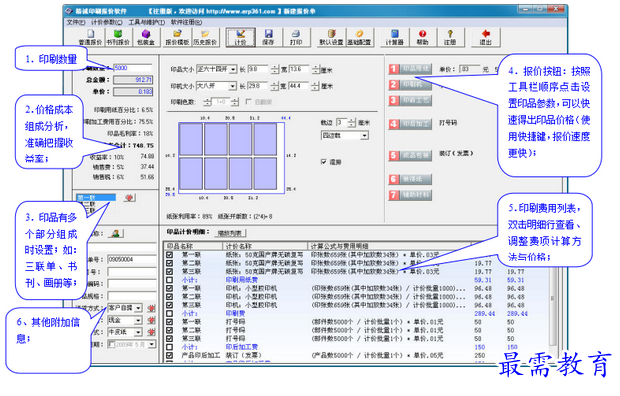
Task: Uncheck first 第一联 纸张 row checkbox
Action: coord(170,254)
